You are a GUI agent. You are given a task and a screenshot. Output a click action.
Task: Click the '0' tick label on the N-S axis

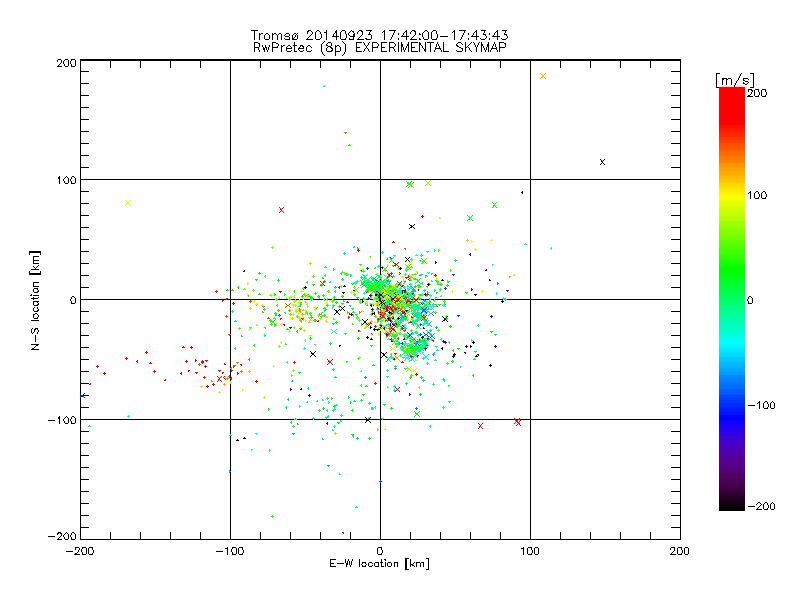tap(73, 300)
